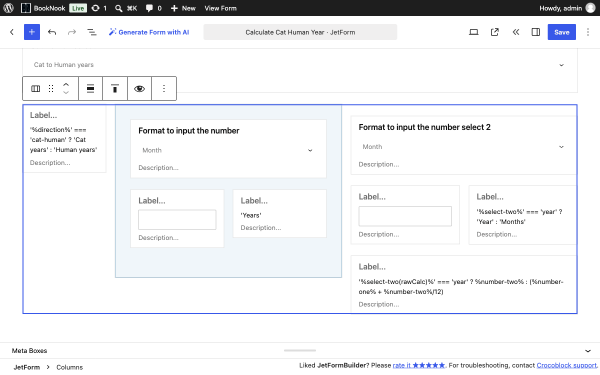Select the rawCalc number-two formula text
This screenshot has width=600, height=375.
[461, 287]
